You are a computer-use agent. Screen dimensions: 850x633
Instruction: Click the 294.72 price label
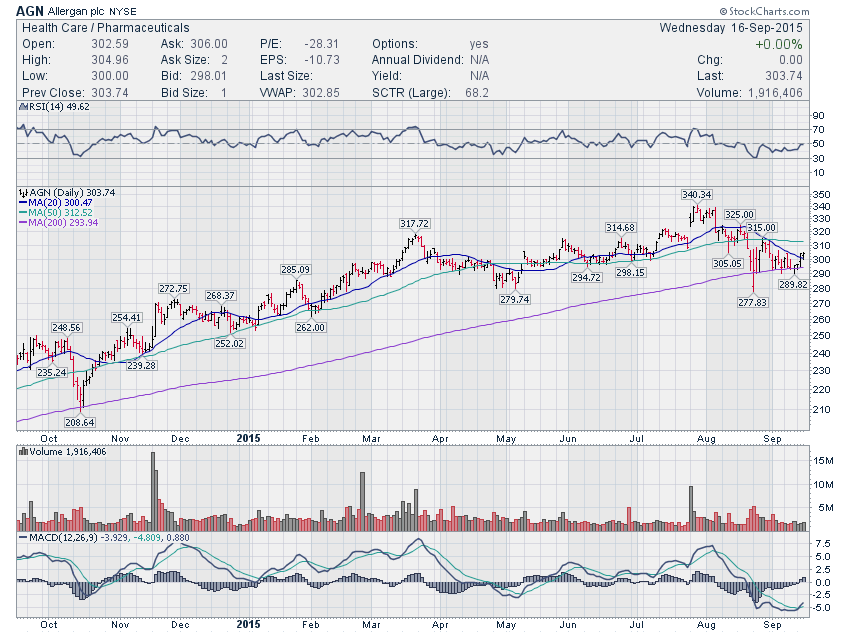(587, 277)
